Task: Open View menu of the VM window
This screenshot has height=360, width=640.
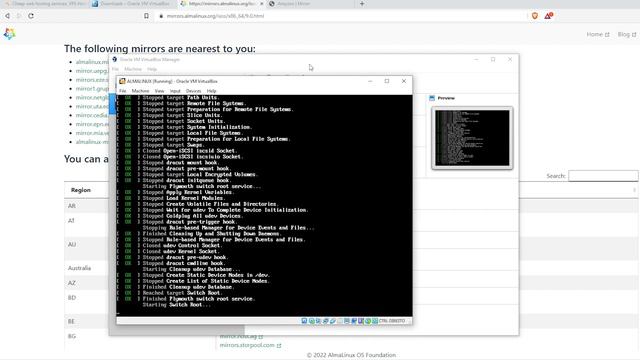Action: [159, 91]
